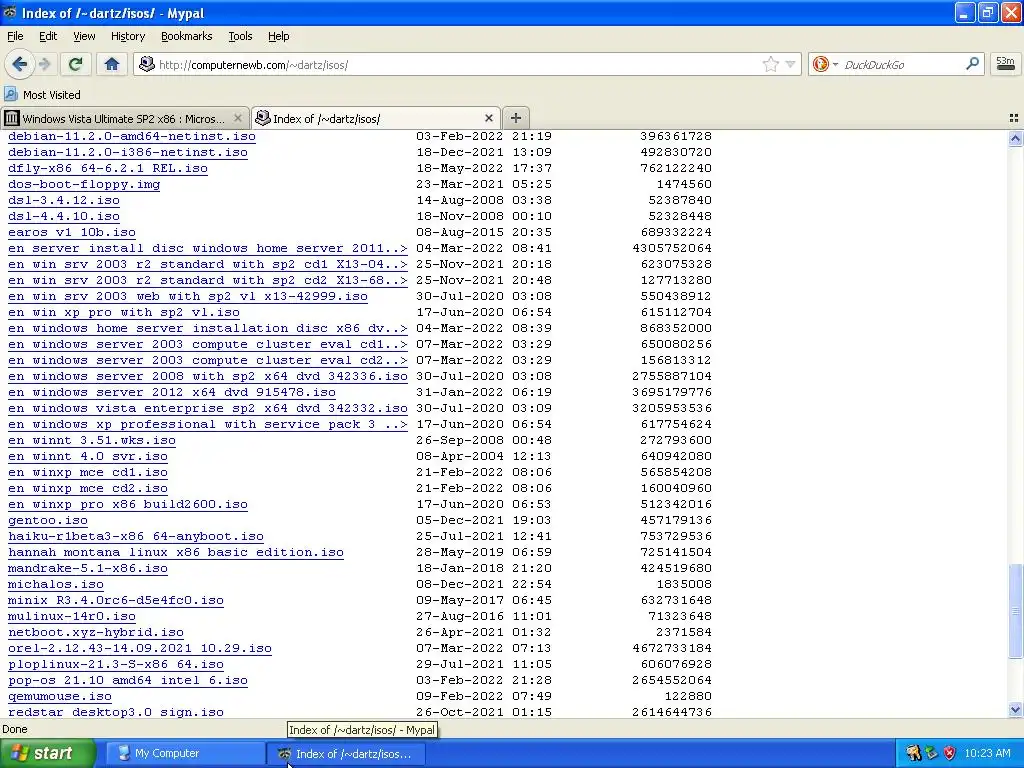1024x768 pixels.
Task: Click the en_winnt_4.0_svr.iso link
Action: coord(88,456)
